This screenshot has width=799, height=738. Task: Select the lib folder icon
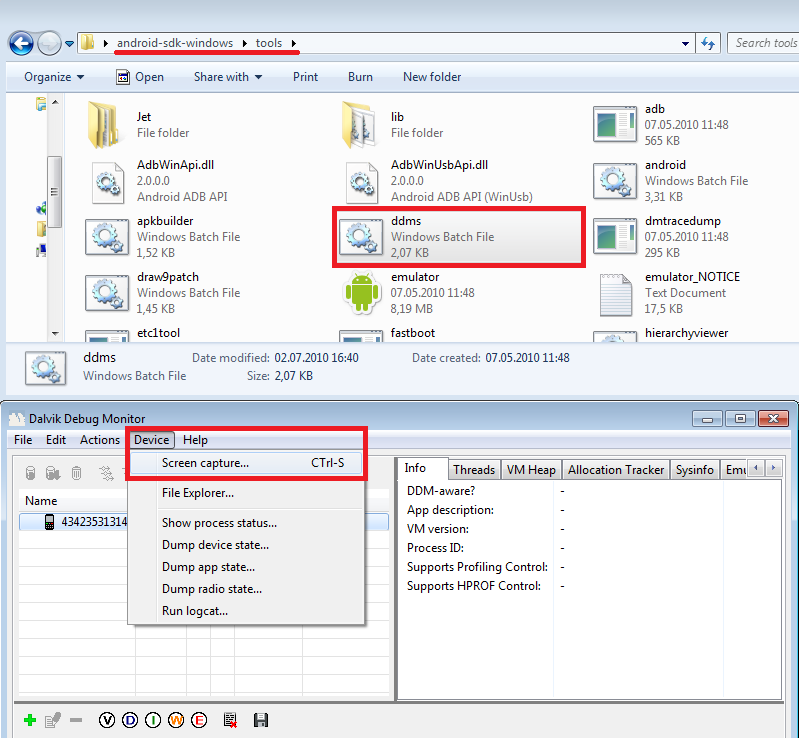click(x=359, y=125)
